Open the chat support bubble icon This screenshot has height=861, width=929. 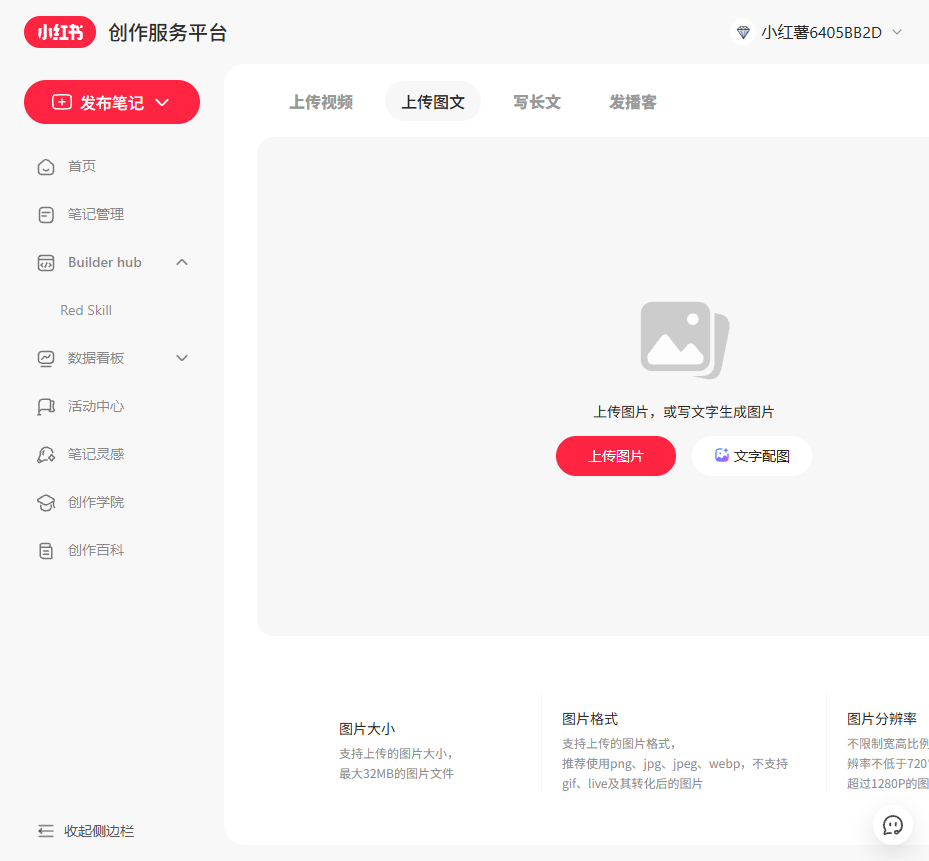(x=893, y=825)
